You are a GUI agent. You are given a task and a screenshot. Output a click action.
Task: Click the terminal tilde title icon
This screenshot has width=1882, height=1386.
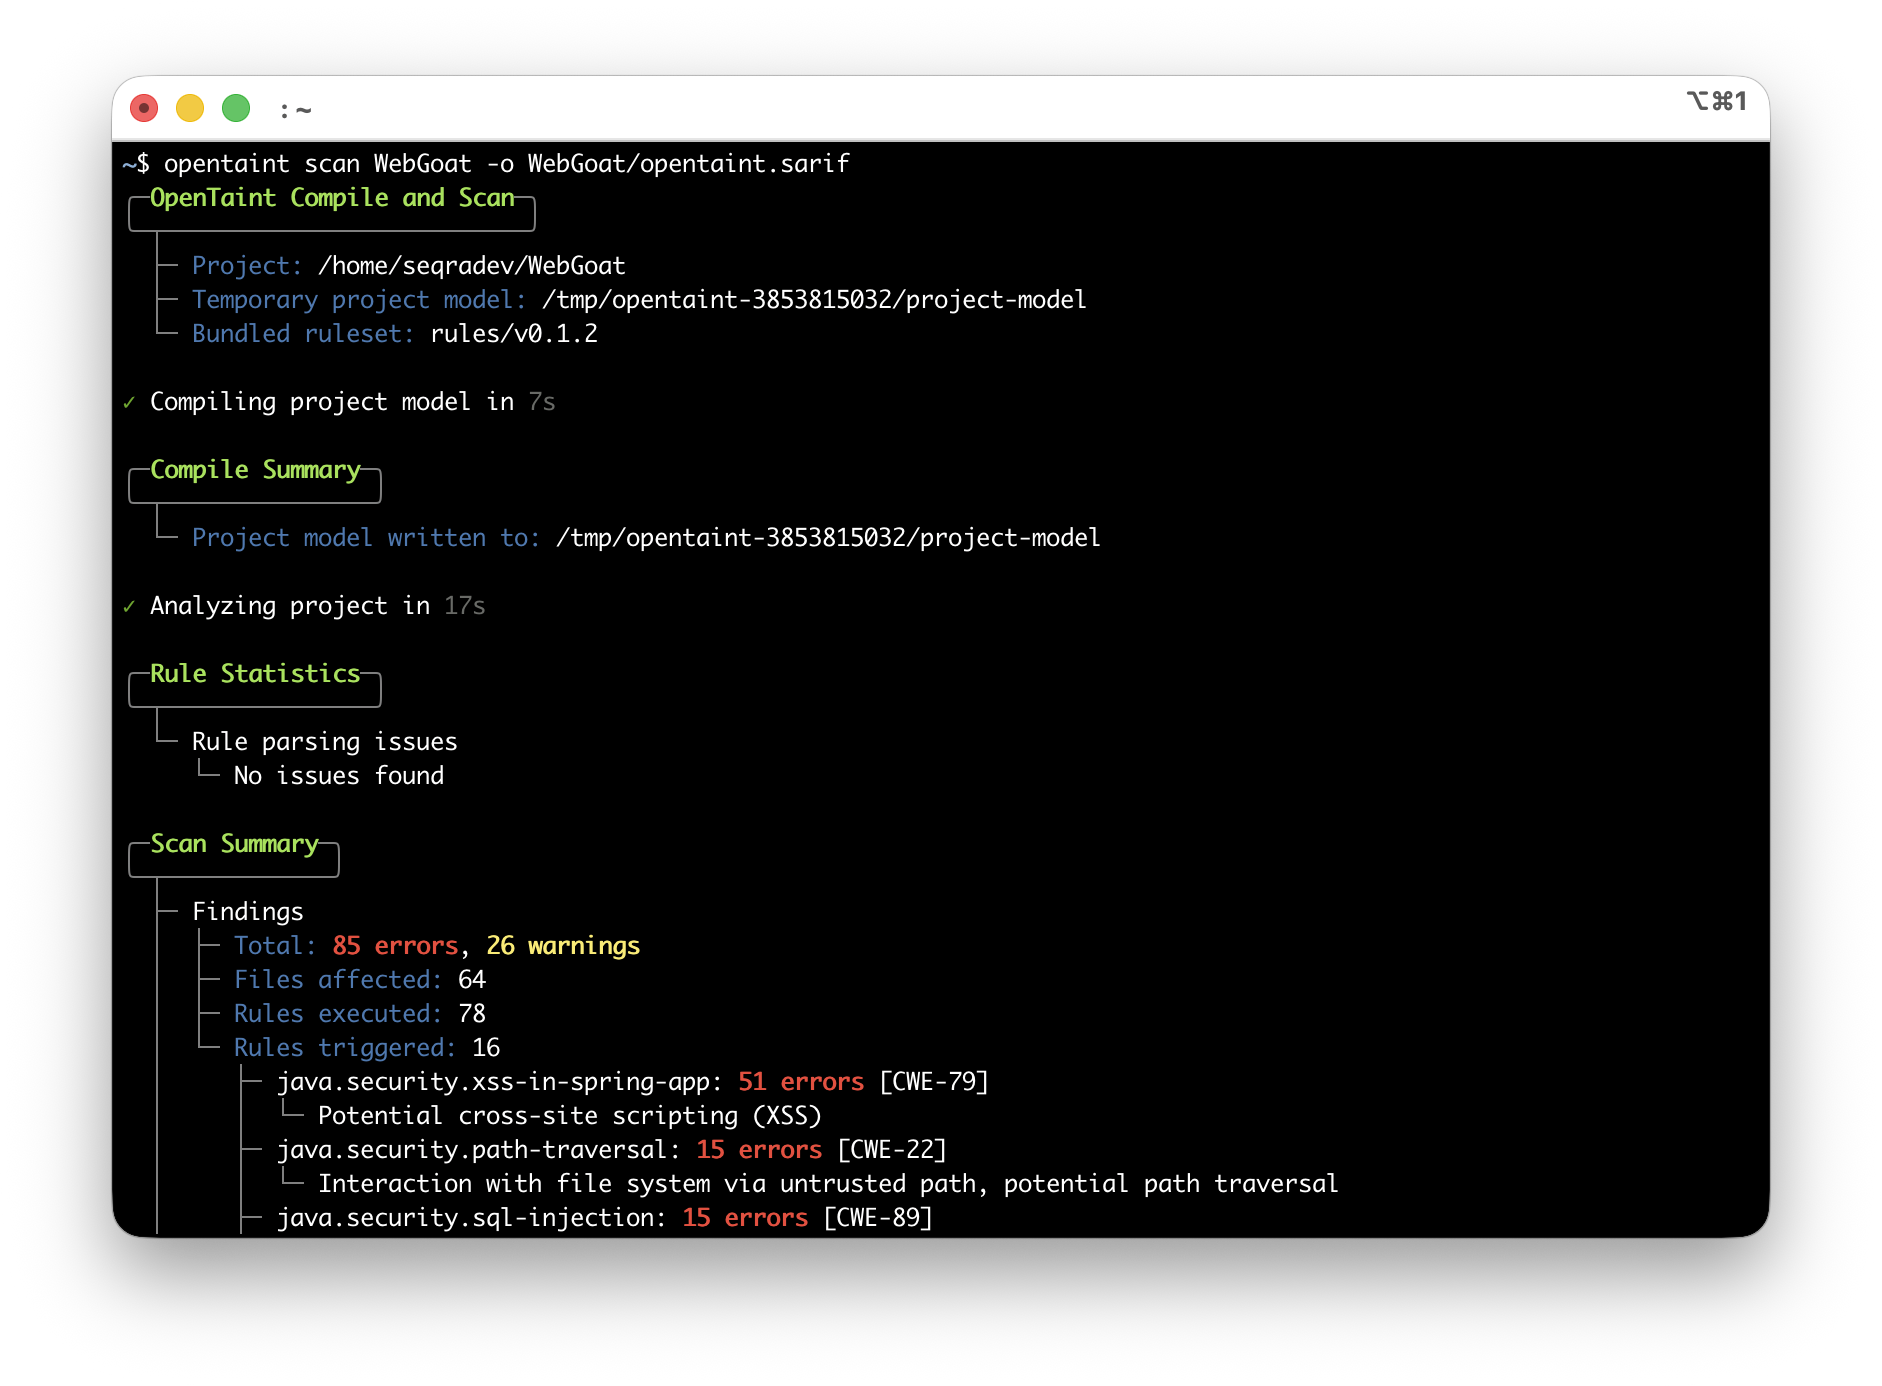[x=296, y=110]
